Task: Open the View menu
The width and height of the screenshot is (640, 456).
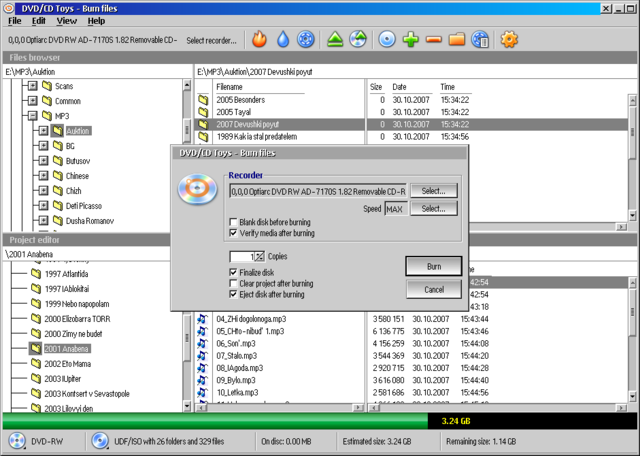Action: 67,21
